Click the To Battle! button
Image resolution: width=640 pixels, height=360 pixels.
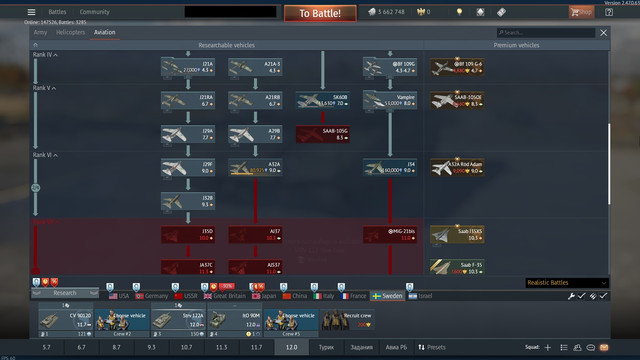320,13
